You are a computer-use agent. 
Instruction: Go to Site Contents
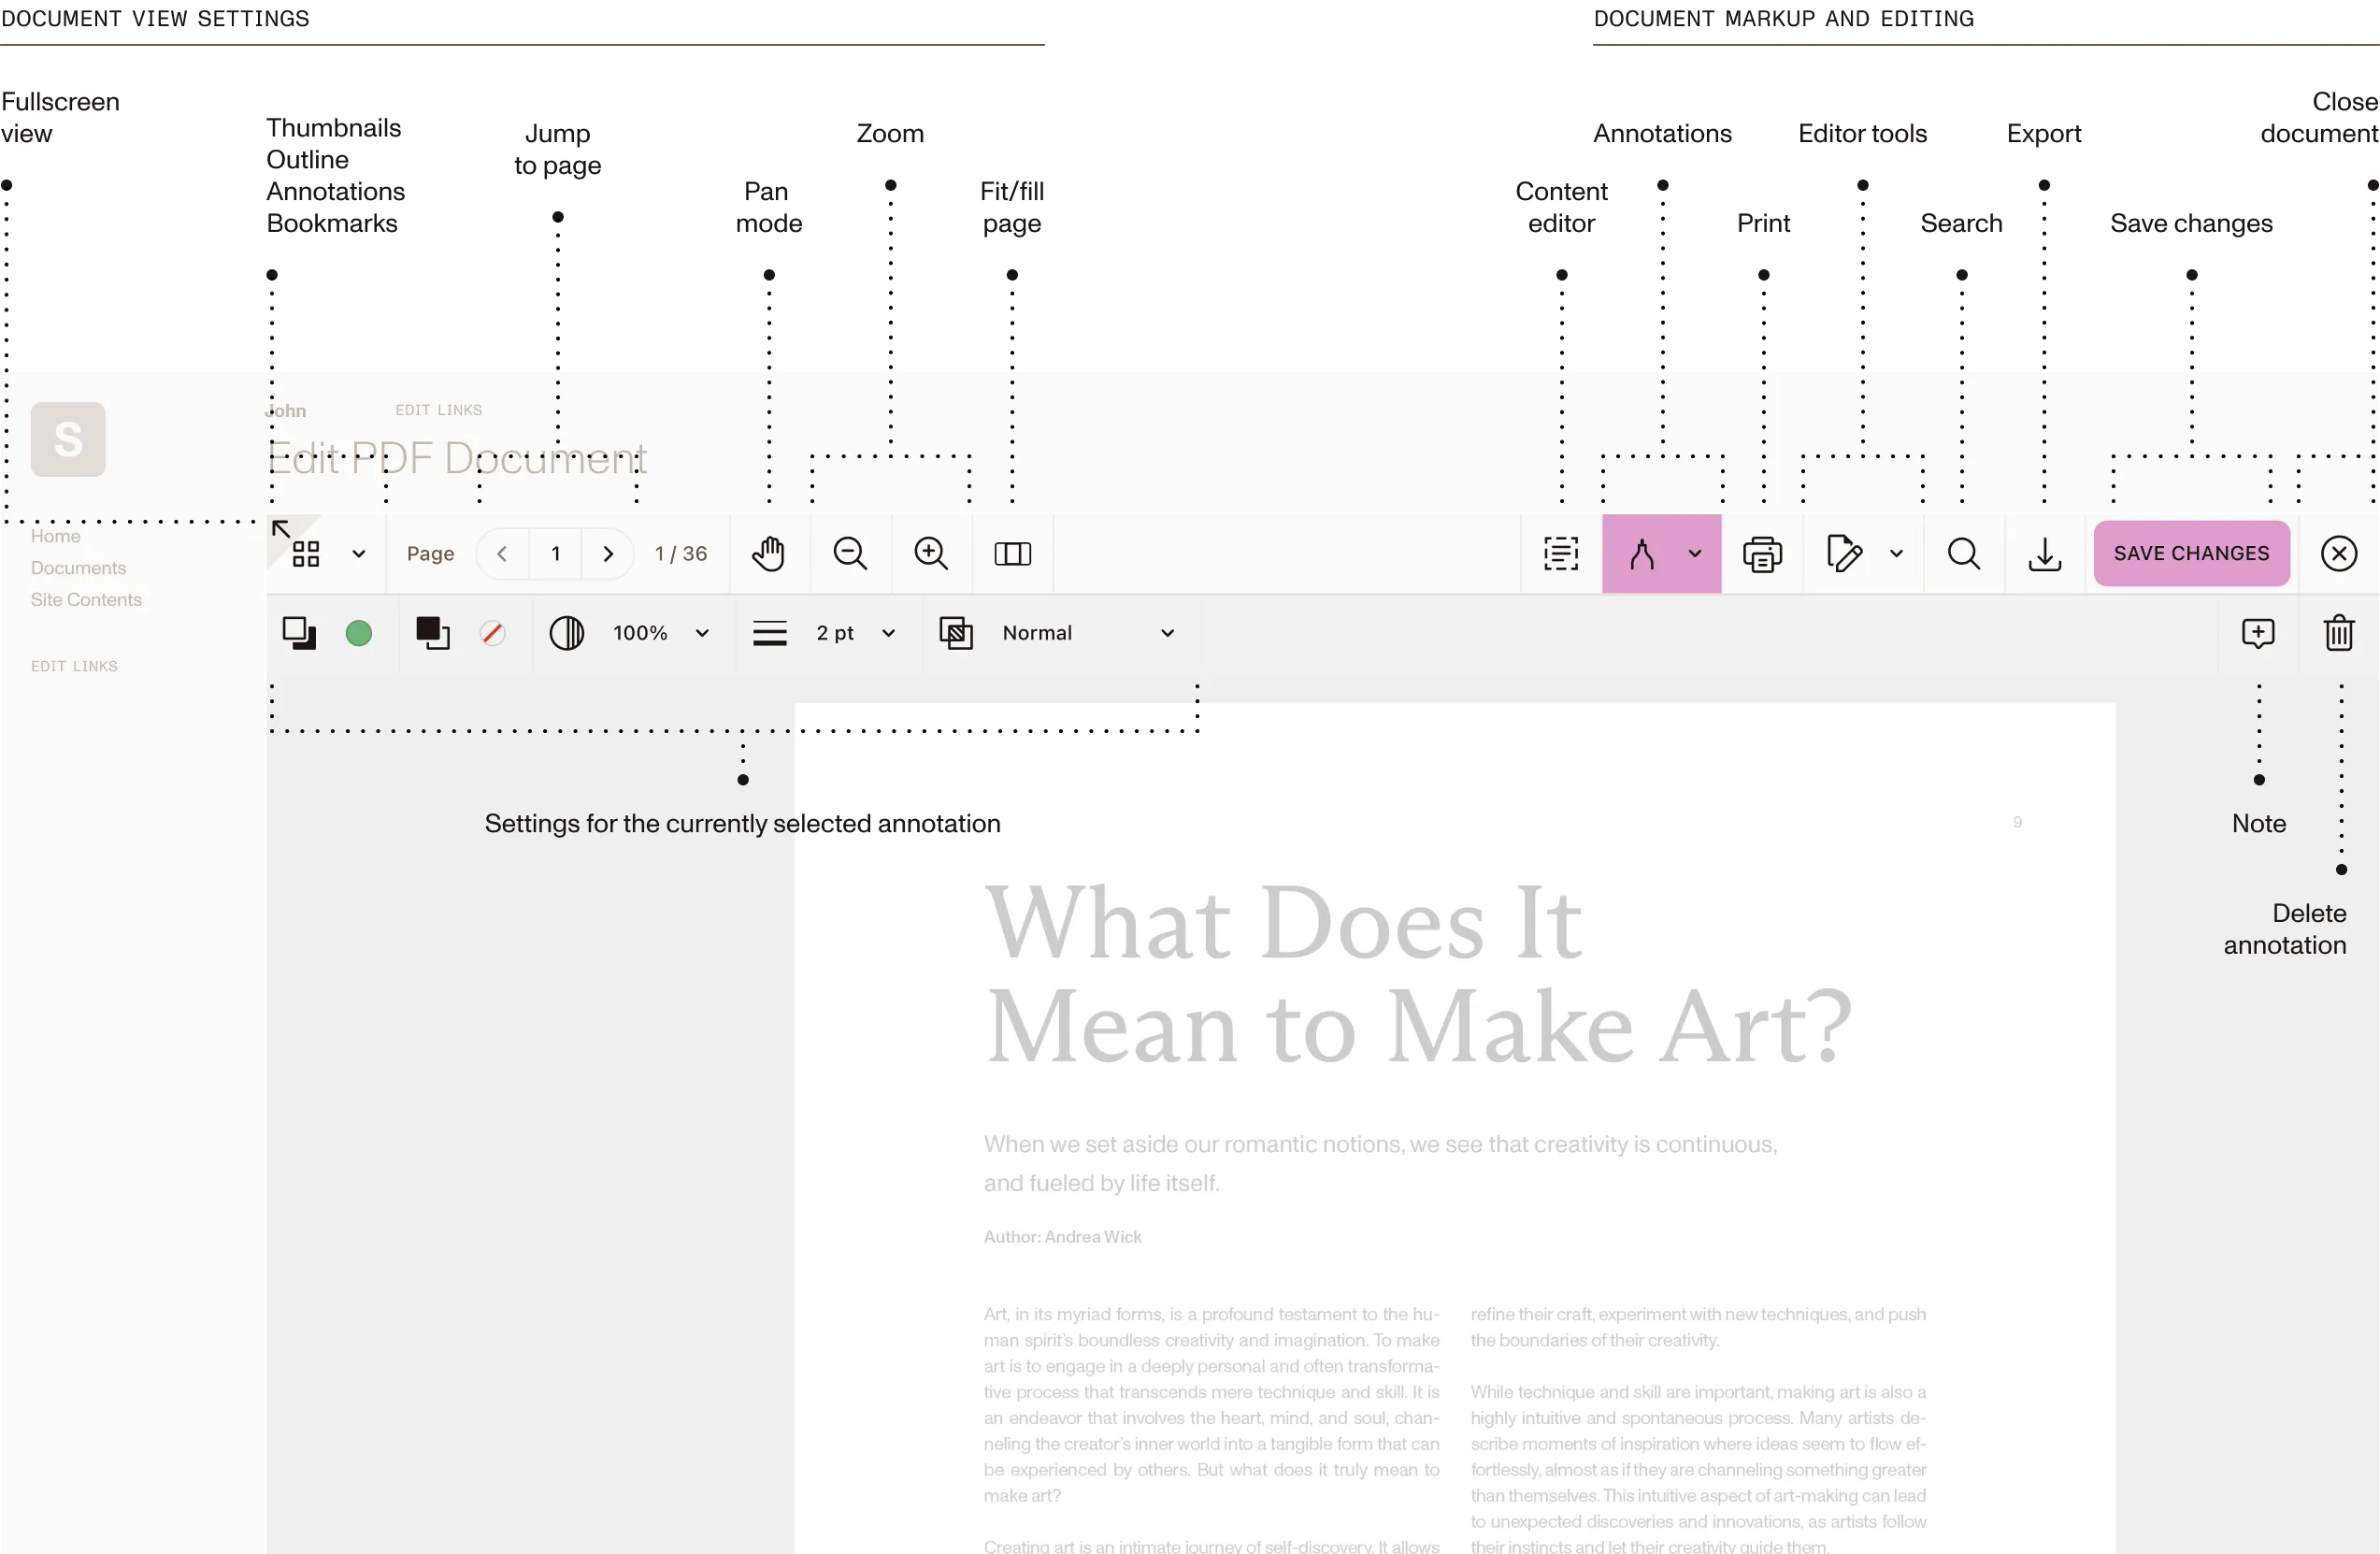[x=86, y=599]
